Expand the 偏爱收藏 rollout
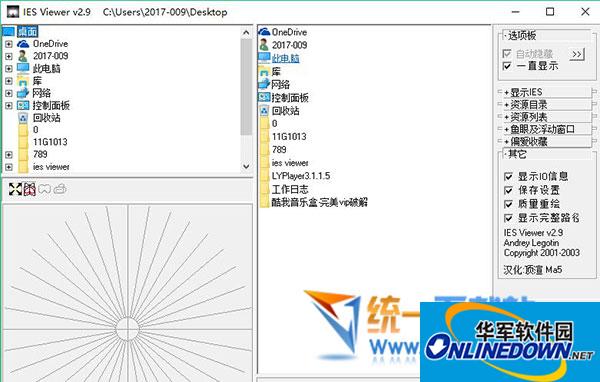The width and height of the screenshot is (600, 382). coord(547,142)
